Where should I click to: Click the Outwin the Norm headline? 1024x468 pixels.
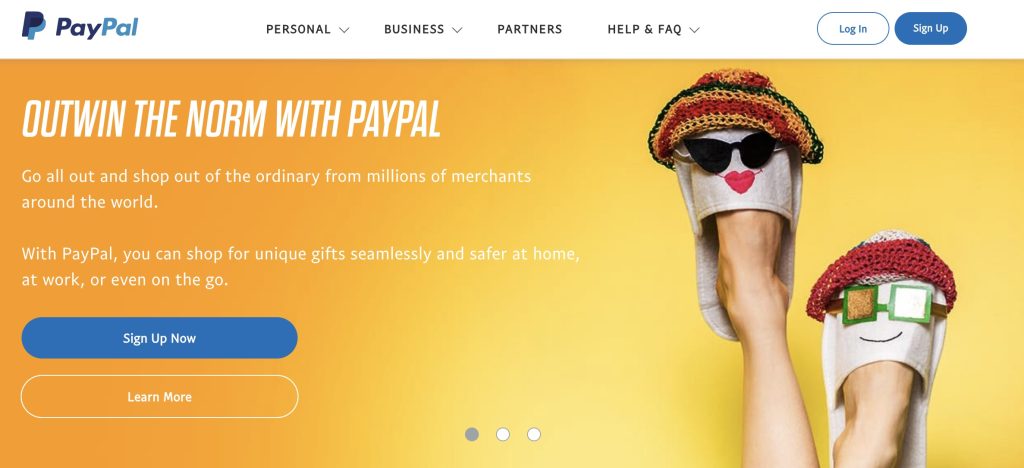click(x=232, y=118)
